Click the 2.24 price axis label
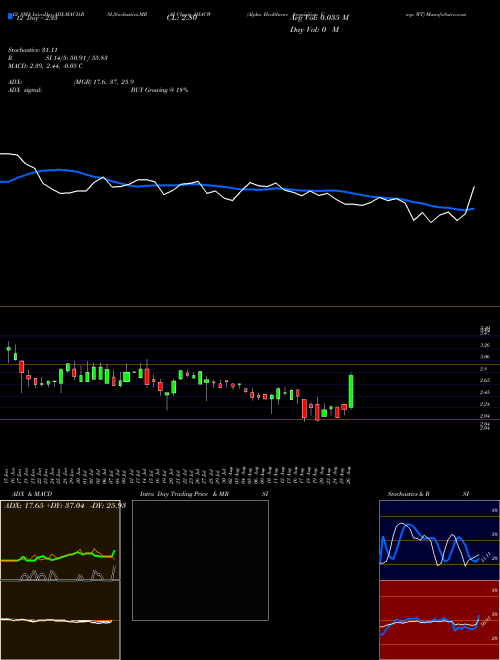 [x=485, y=404]
